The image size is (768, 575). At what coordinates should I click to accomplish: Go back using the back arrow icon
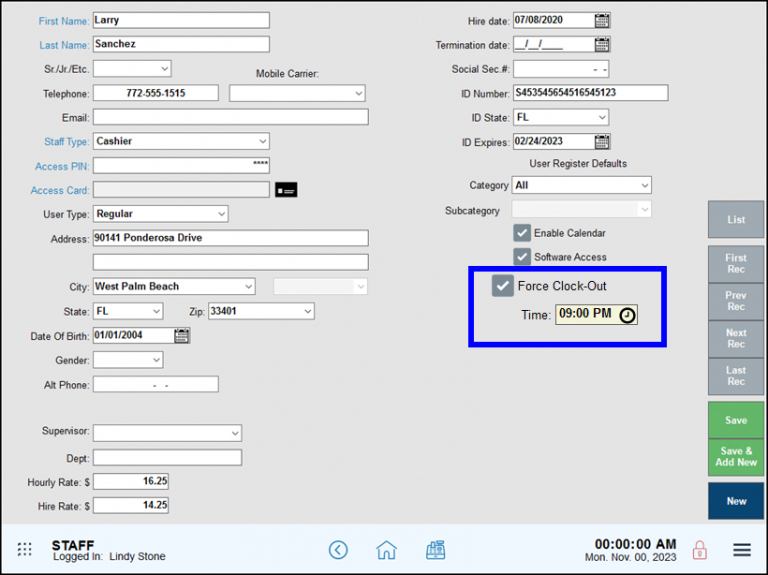click(338, 549)
